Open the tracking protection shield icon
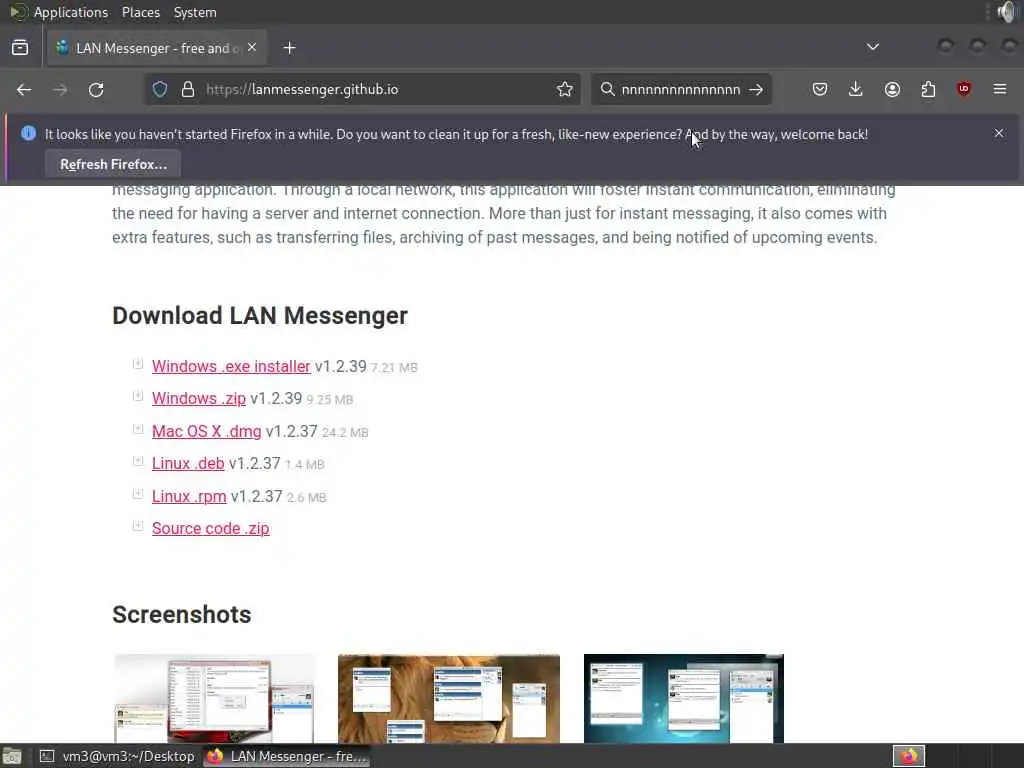The height and width of the screenshot is (768, 1024). click(x=160, y=89)
